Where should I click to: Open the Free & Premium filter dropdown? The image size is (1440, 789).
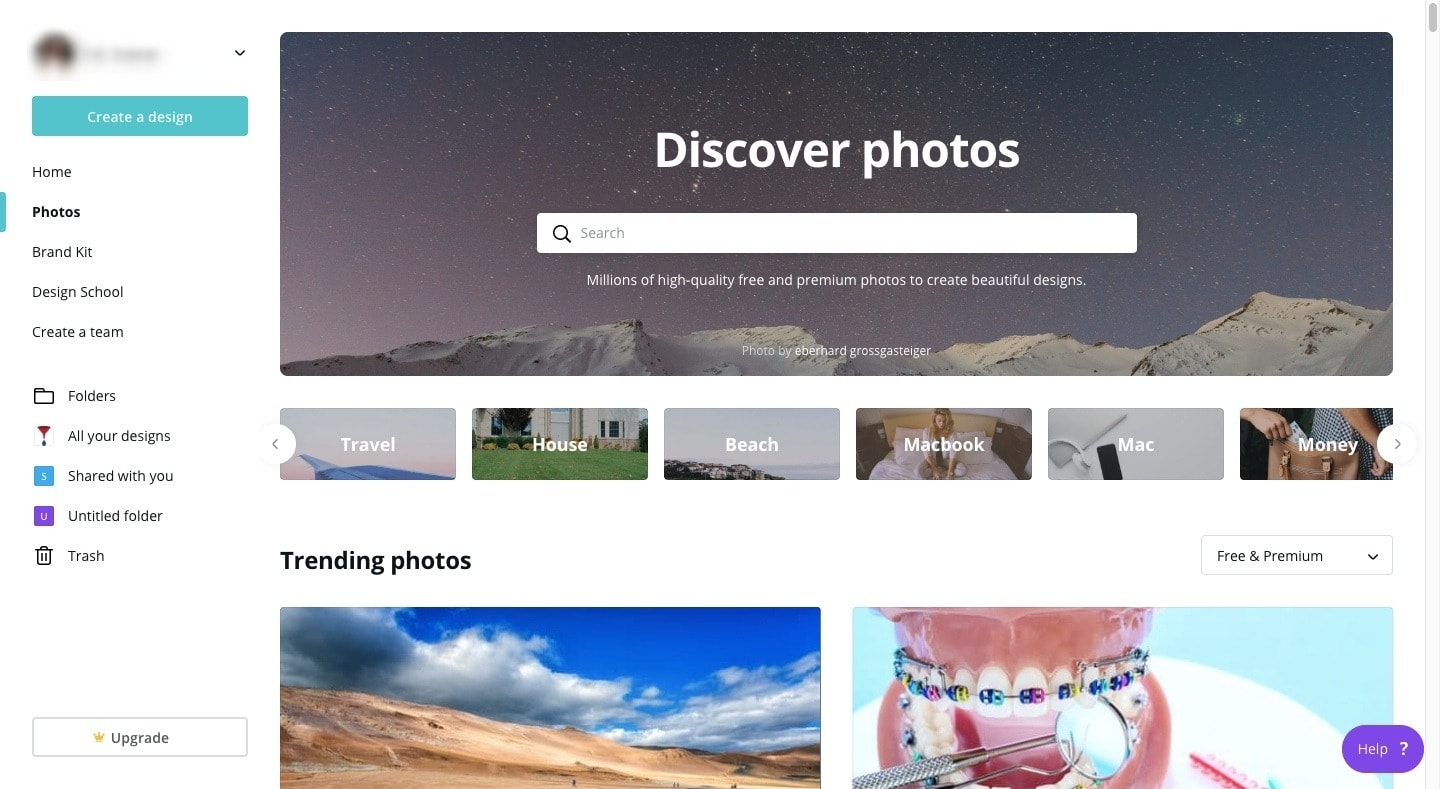tap(1296, 556)
